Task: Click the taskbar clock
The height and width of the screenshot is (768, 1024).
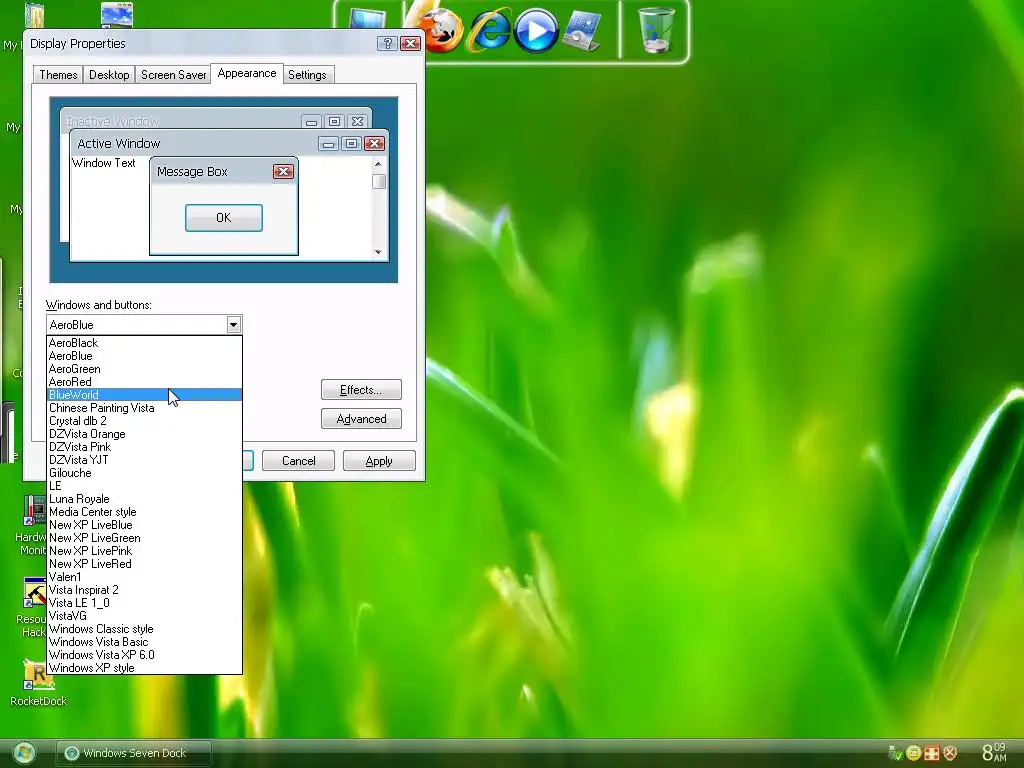Action: 994,752
